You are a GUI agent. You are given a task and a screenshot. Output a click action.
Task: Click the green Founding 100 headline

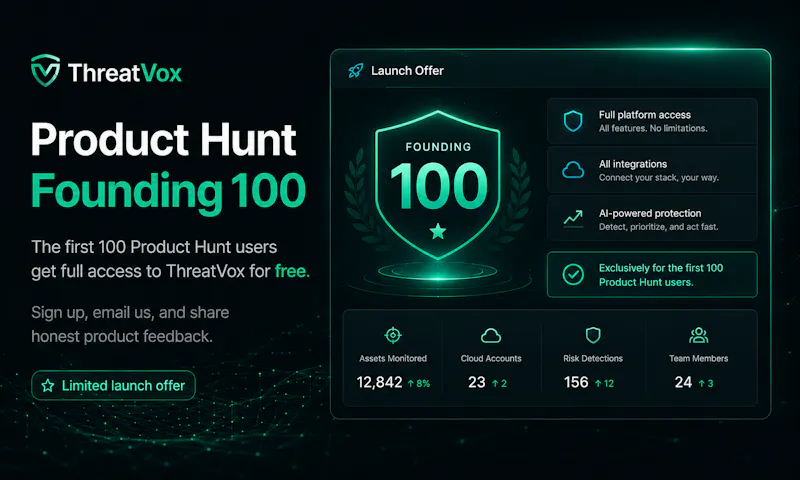(x=168, y=191)
